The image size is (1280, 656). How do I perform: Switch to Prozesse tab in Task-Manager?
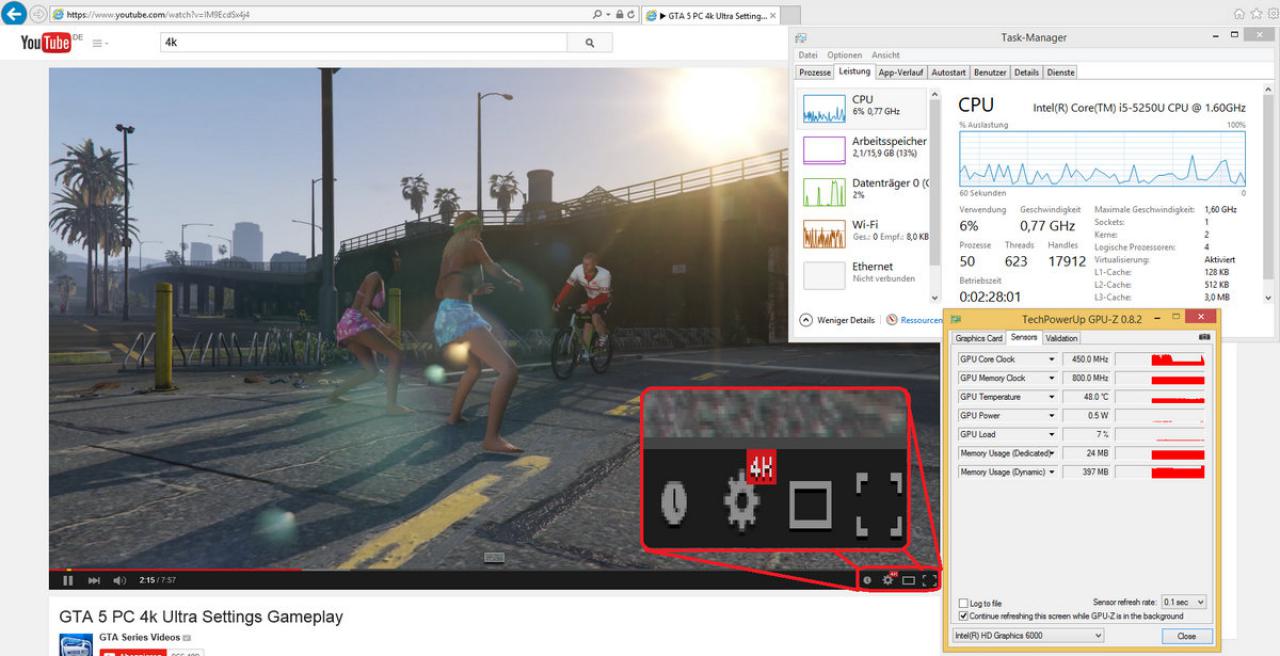click(x=815, y=72)
